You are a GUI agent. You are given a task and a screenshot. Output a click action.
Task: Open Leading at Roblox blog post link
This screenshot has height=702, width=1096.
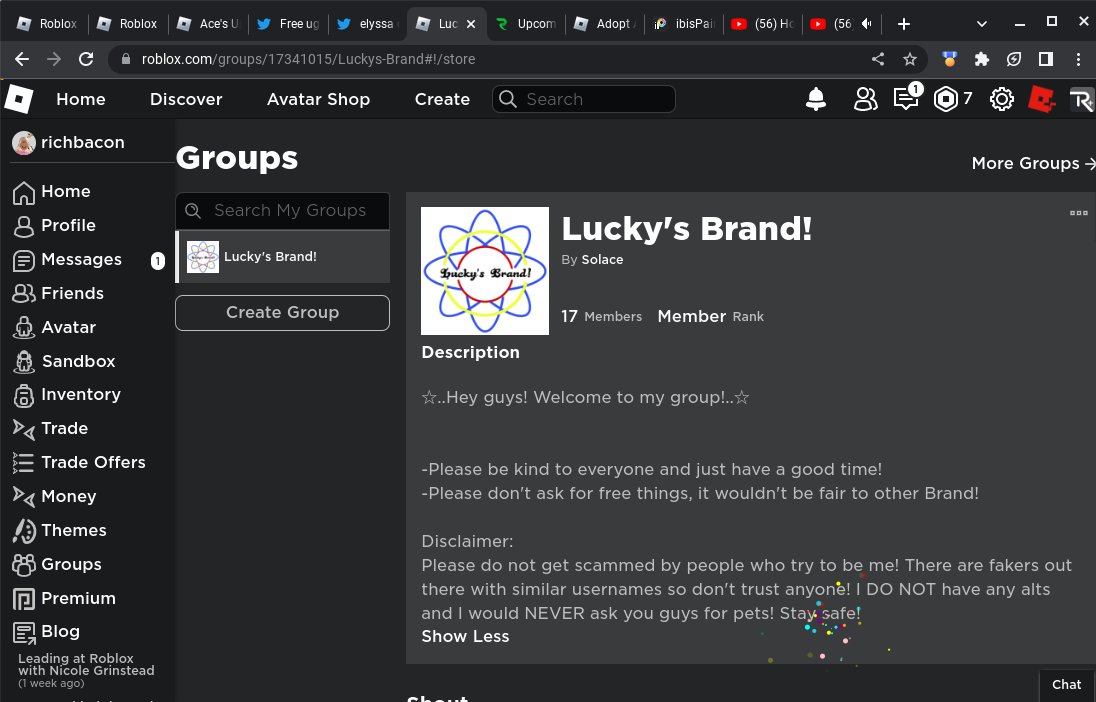(86, 670)
